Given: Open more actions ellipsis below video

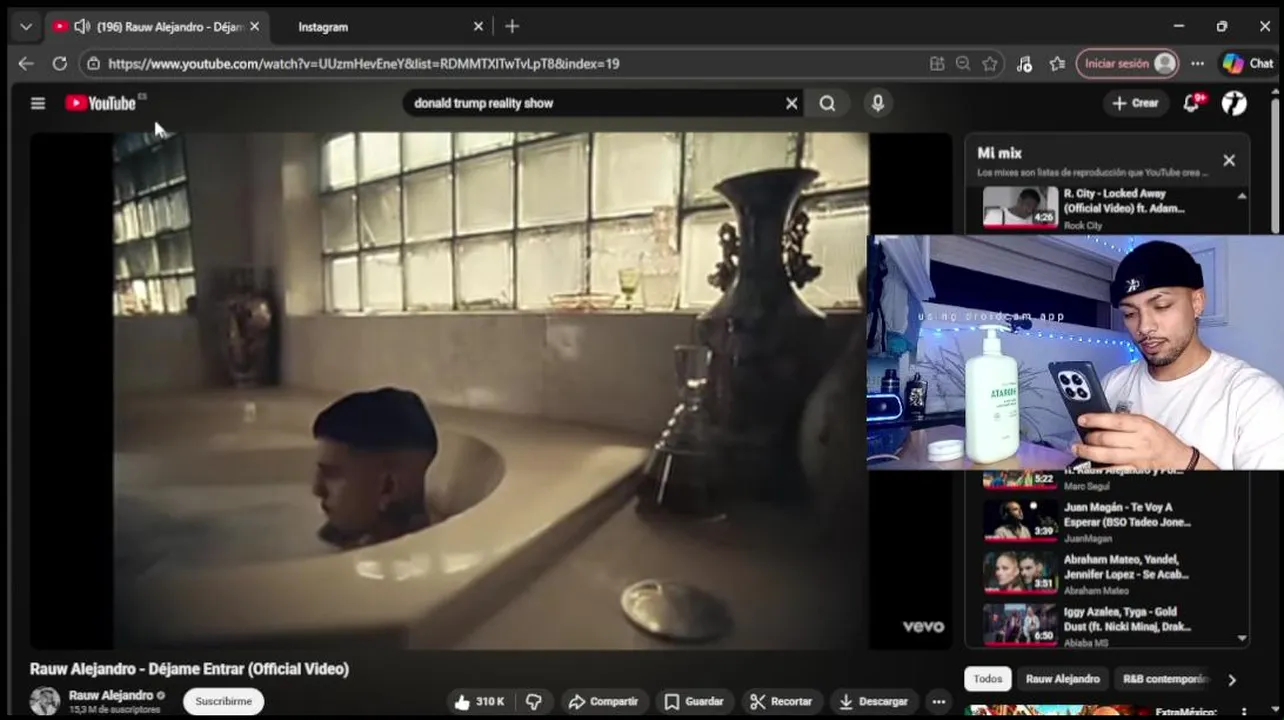Looking at the screenshot, I should click(938, 702).
